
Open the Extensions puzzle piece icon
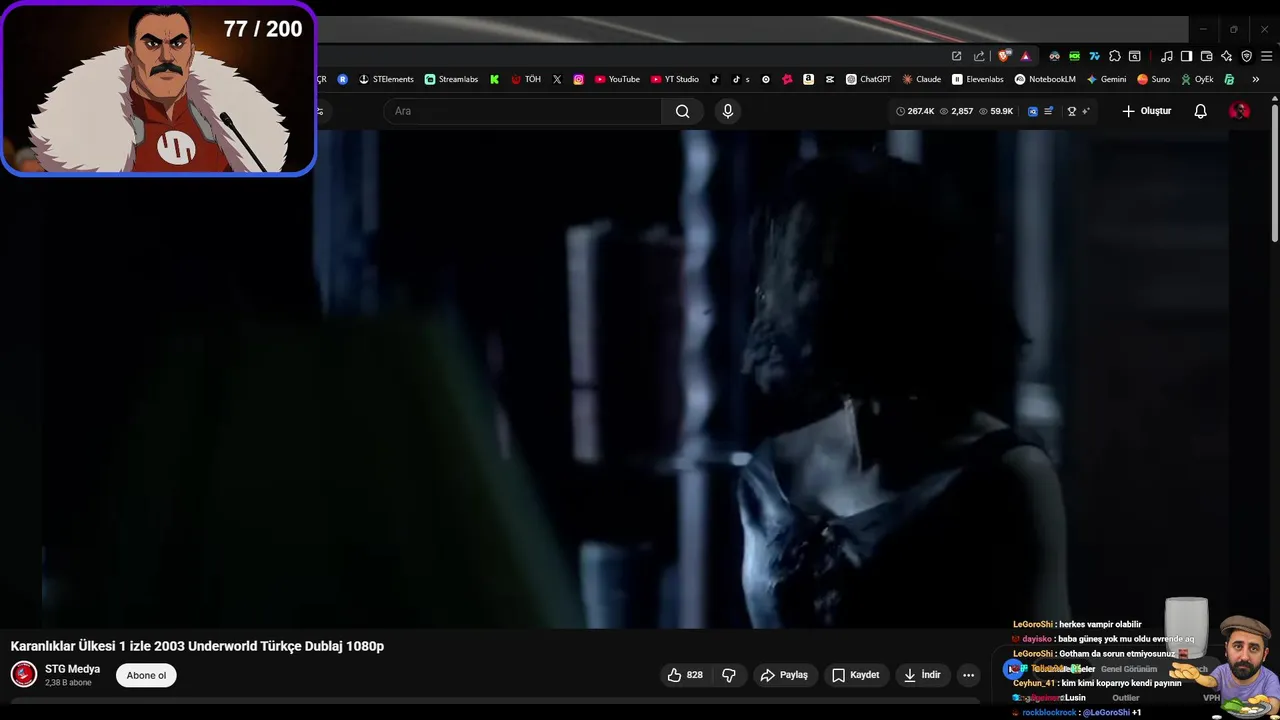1115,56
